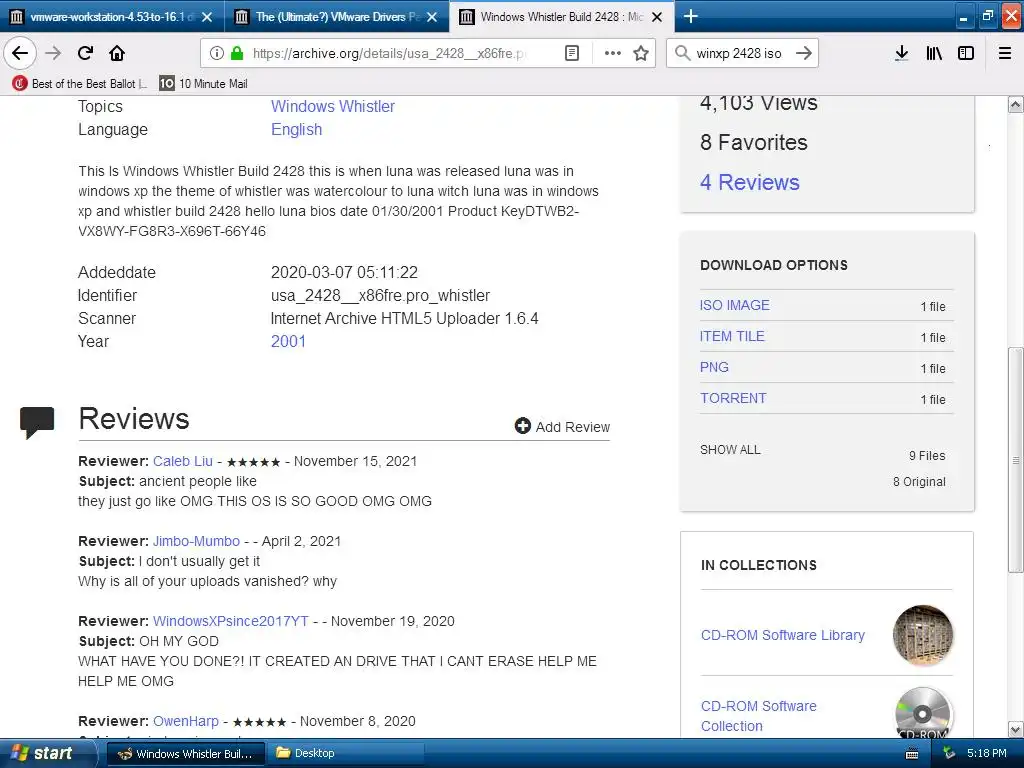Toggle reader view in address bar
1024x768 pixels.
coord(571,53)
